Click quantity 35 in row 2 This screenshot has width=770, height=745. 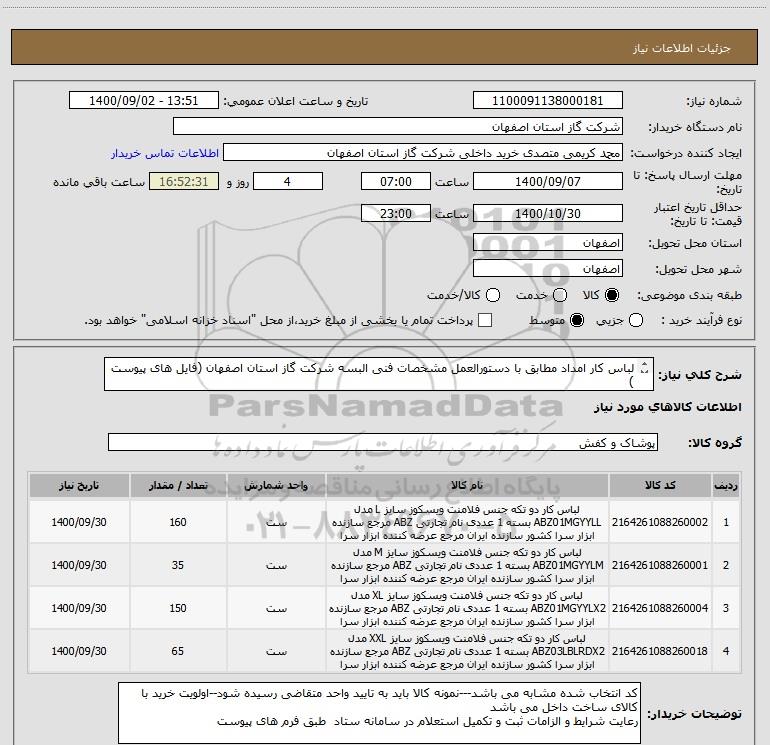point(178,565)
